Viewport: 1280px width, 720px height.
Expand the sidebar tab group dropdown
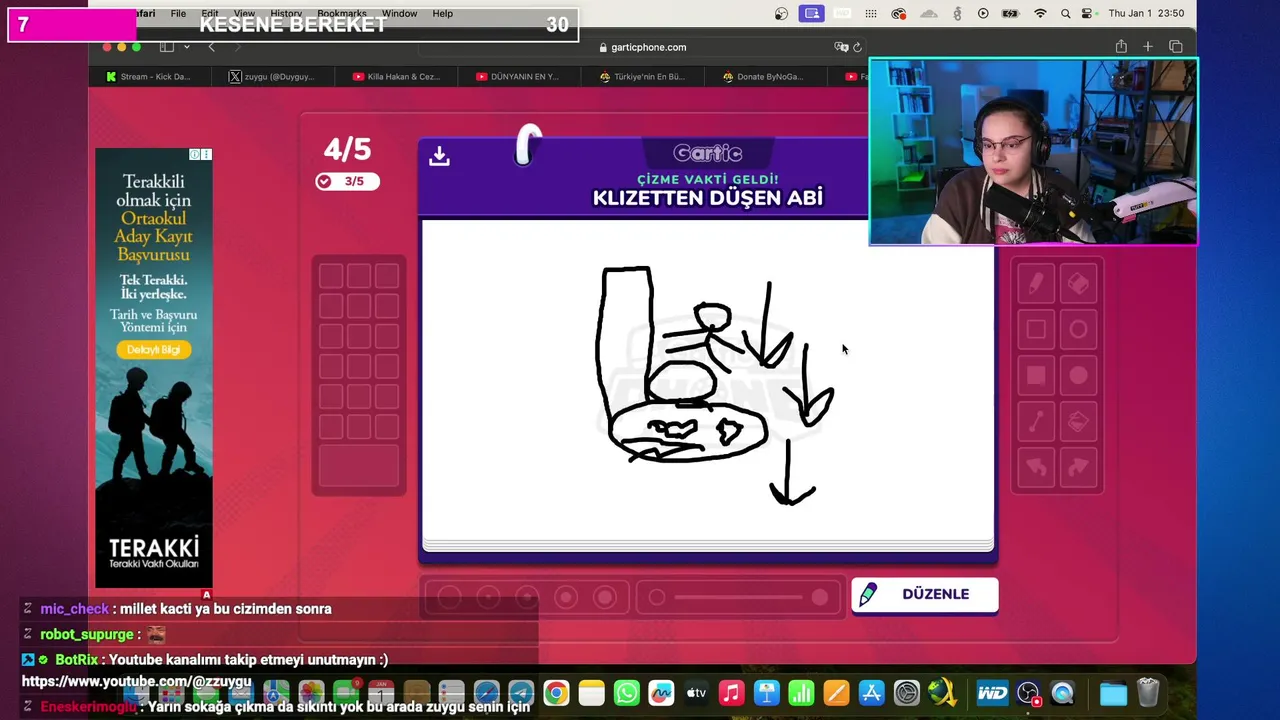186,47
